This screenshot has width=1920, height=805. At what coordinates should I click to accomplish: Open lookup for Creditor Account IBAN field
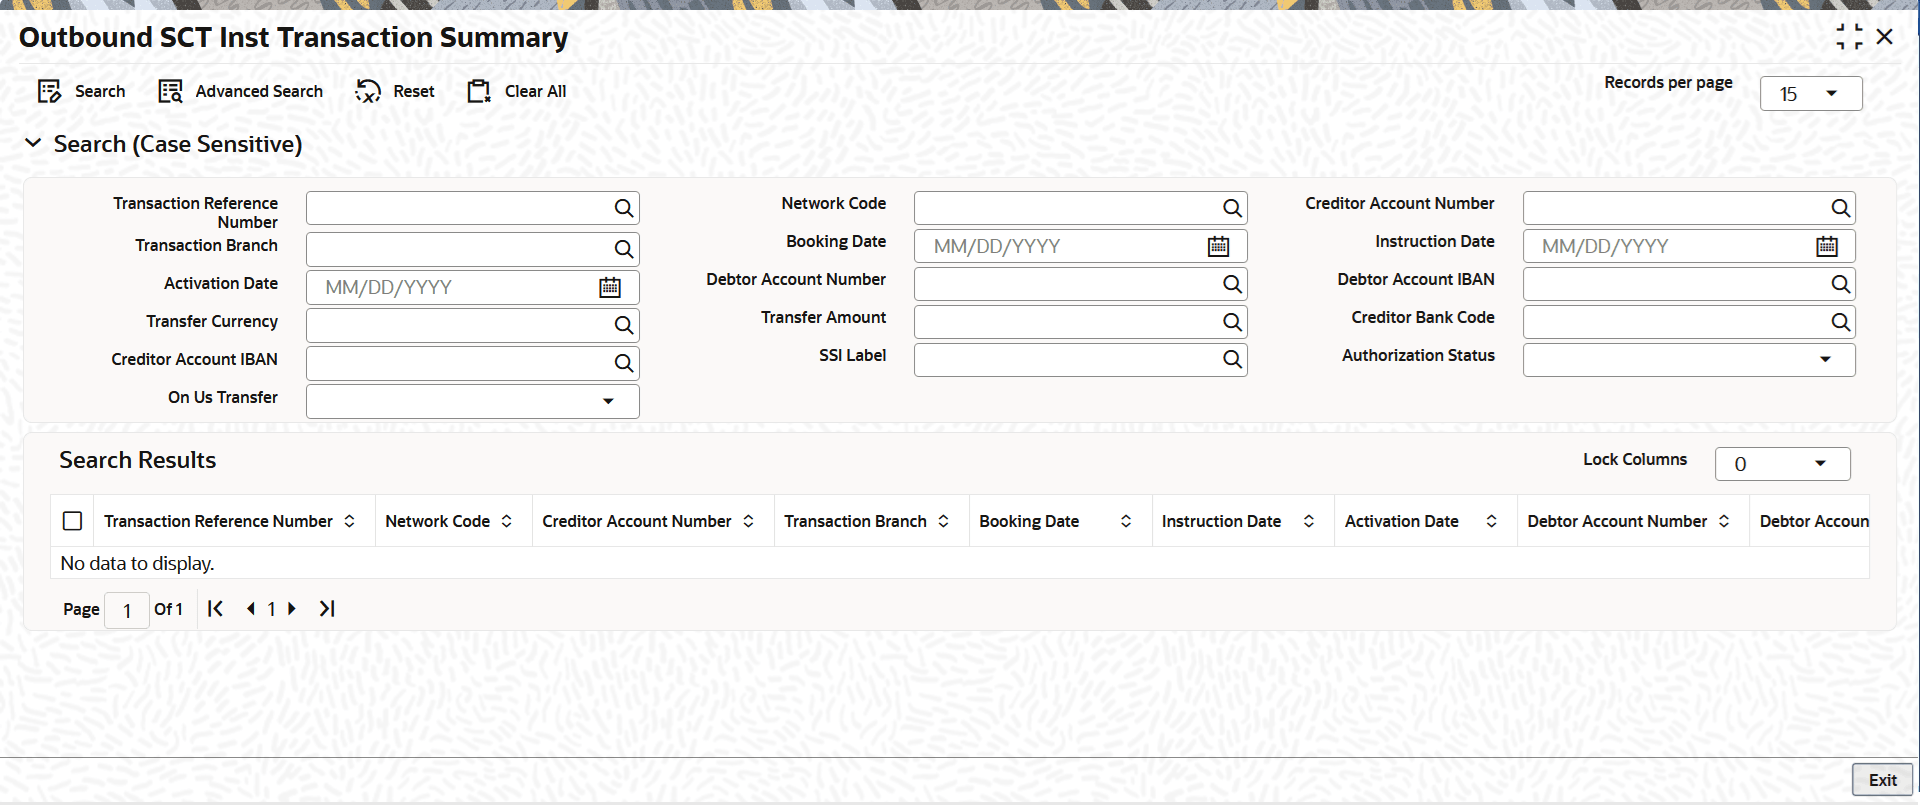624,363
